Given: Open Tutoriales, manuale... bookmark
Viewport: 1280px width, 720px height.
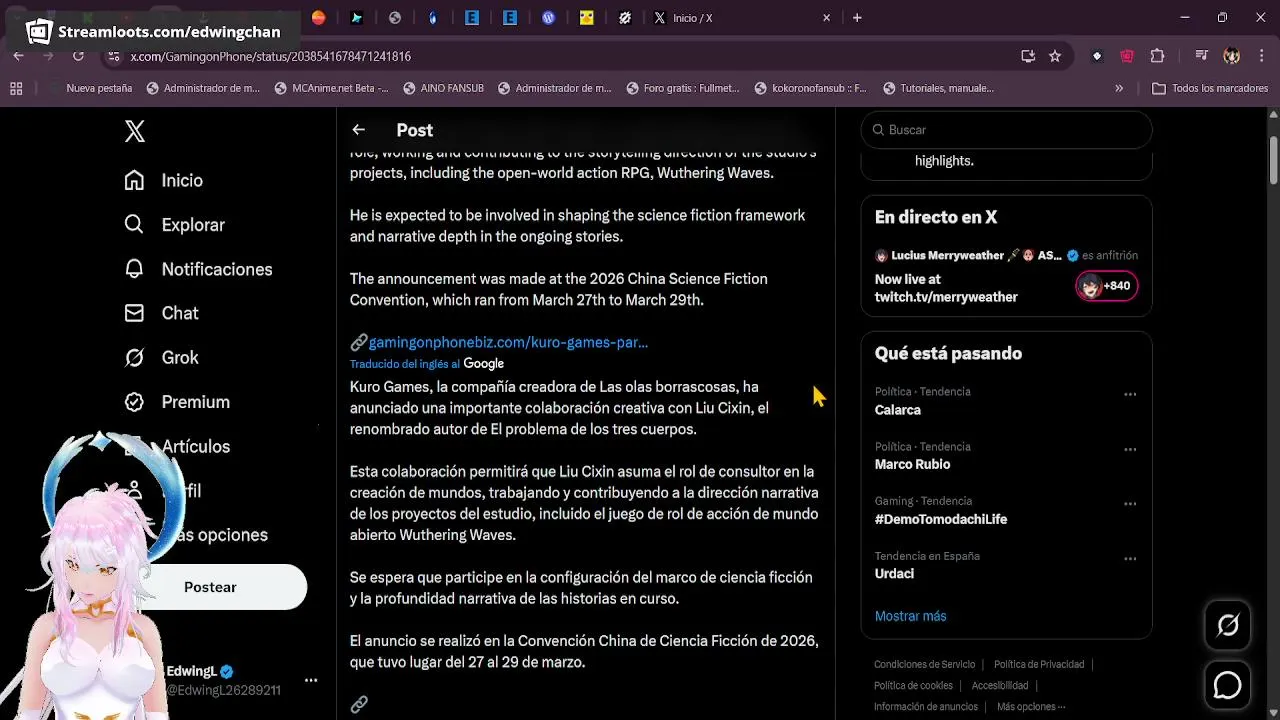Looking at the screenshot, I should click(x=938, y=88).
